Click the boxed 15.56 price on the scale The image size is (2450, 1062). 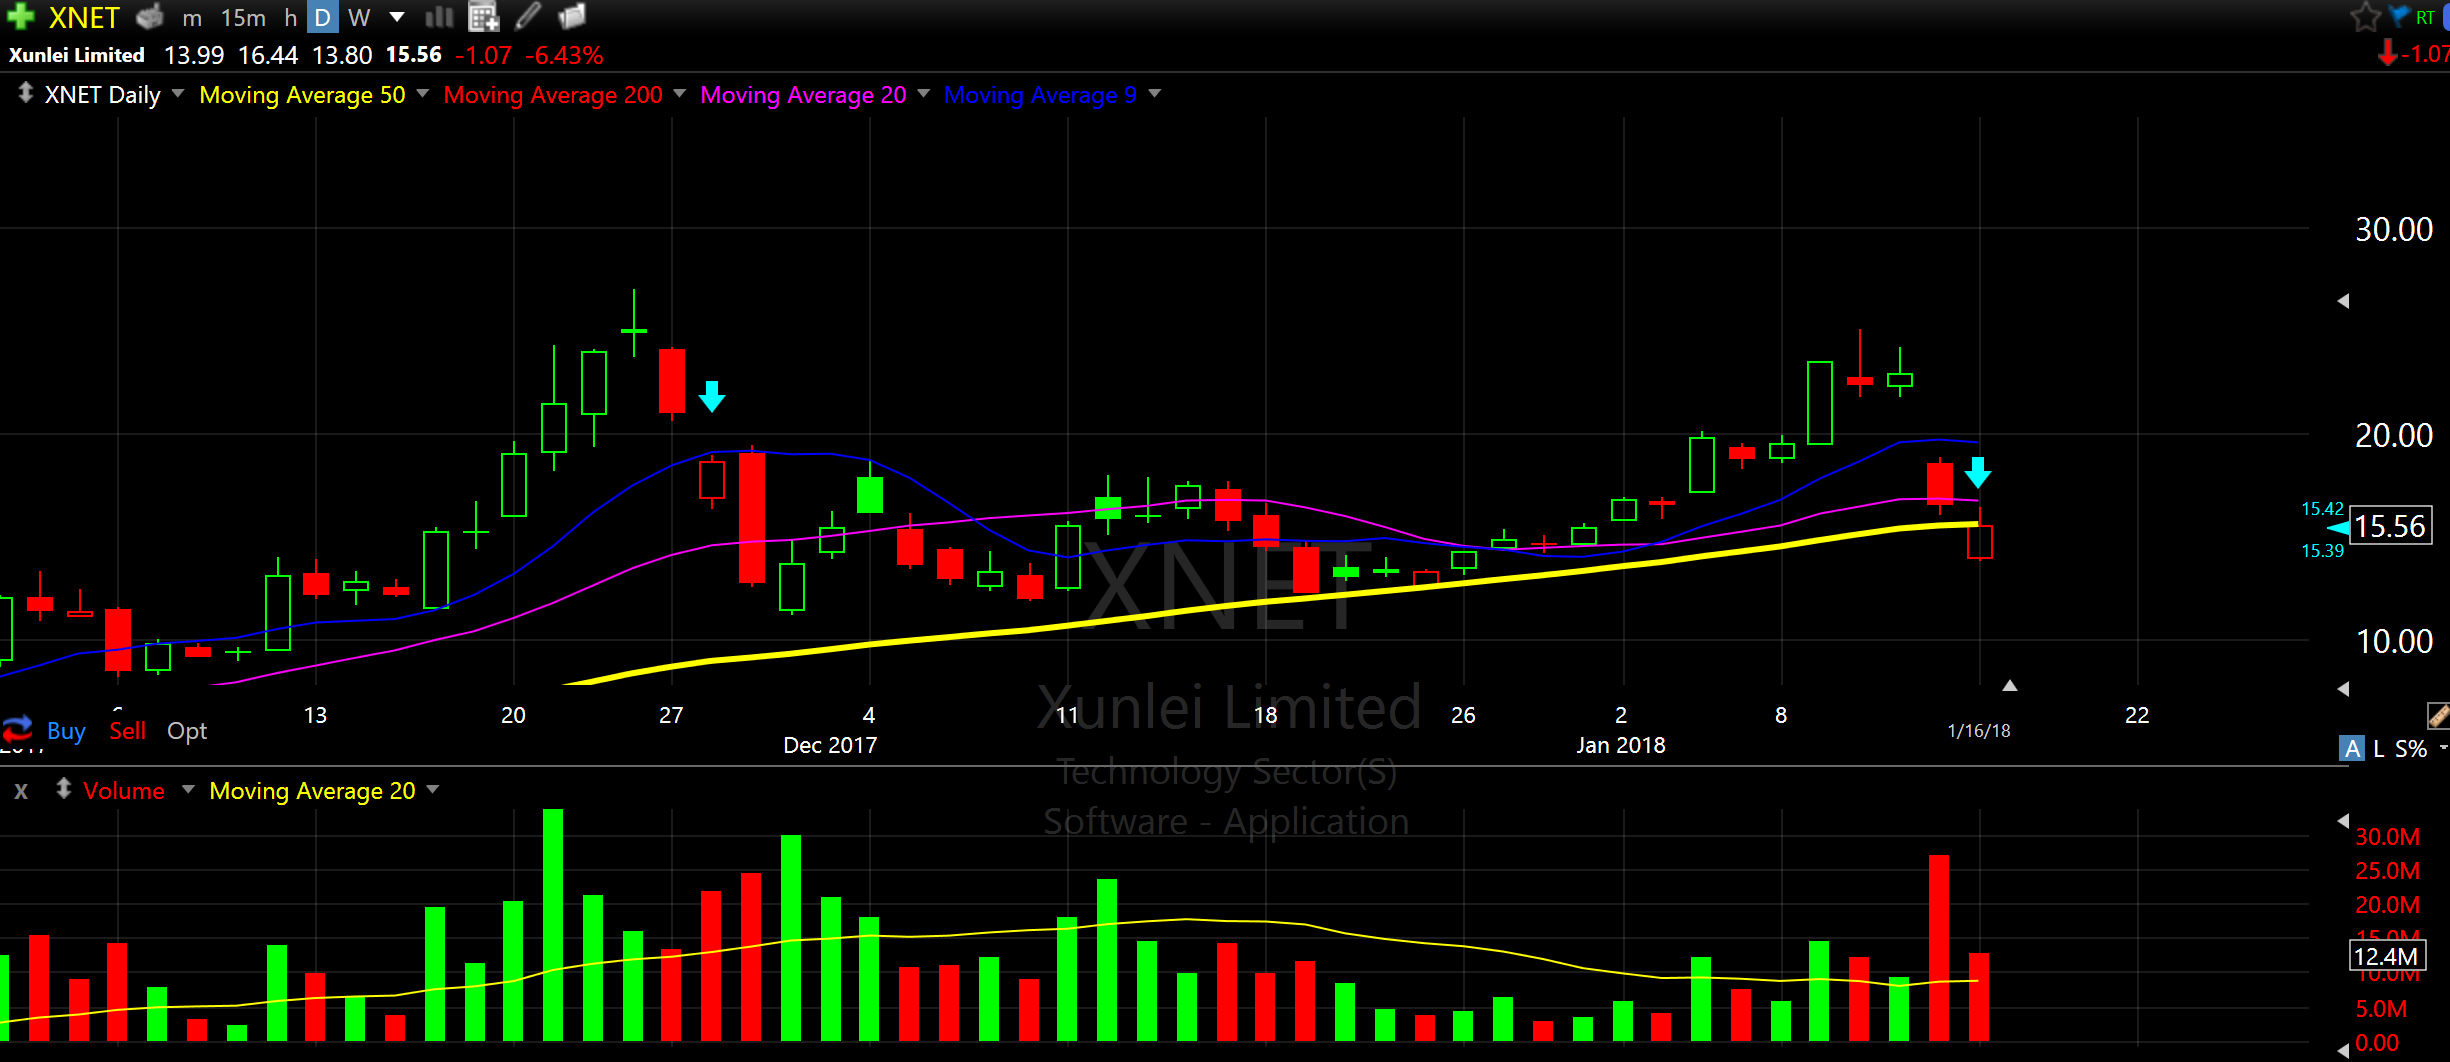click(x=2390, y=526)
